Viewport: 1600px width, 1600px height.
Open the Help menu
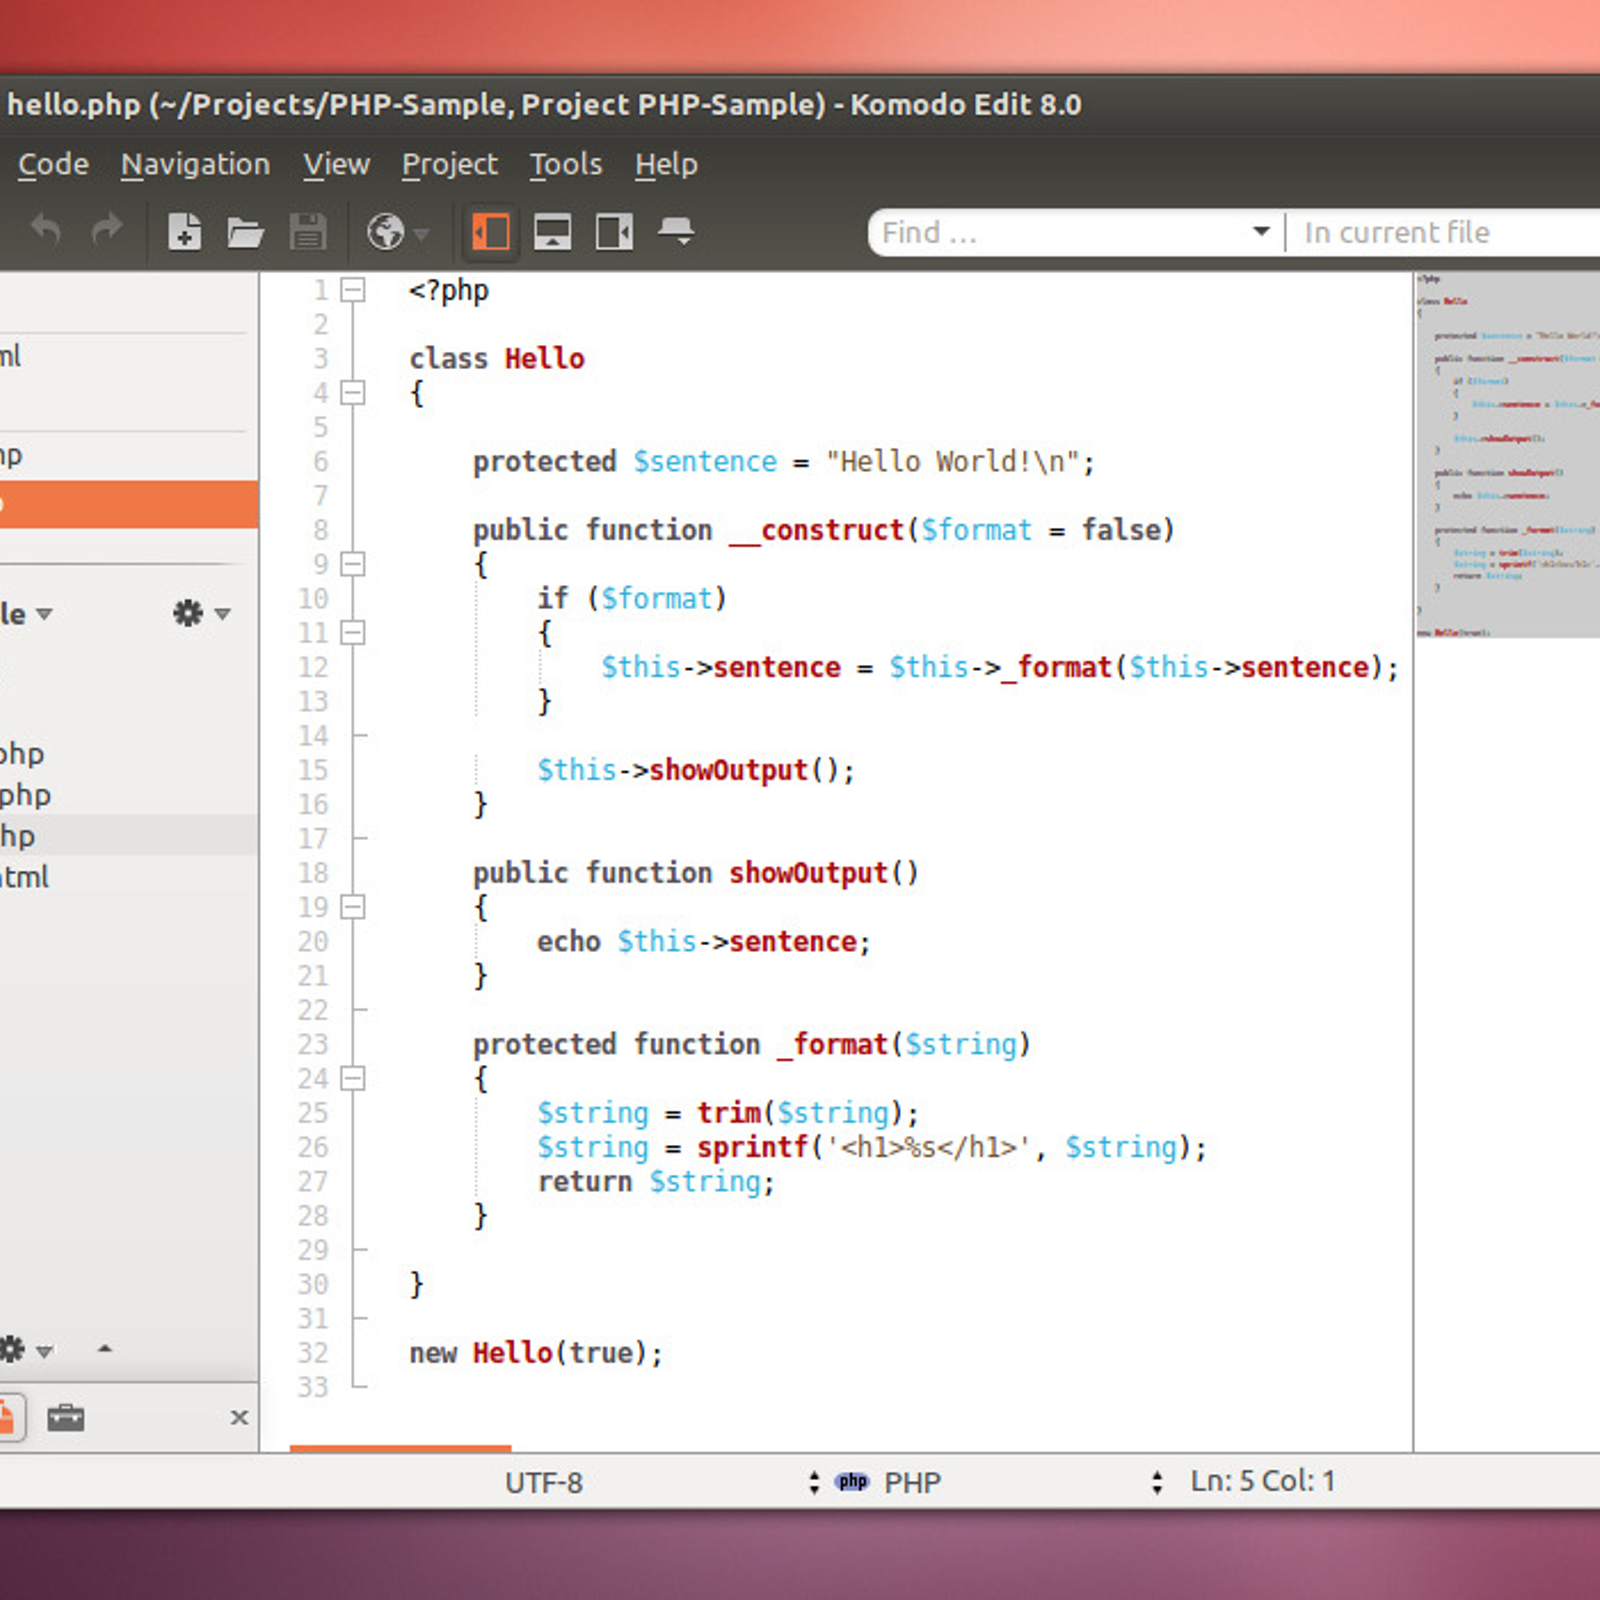pyautogui.click(x=666, y=164)
